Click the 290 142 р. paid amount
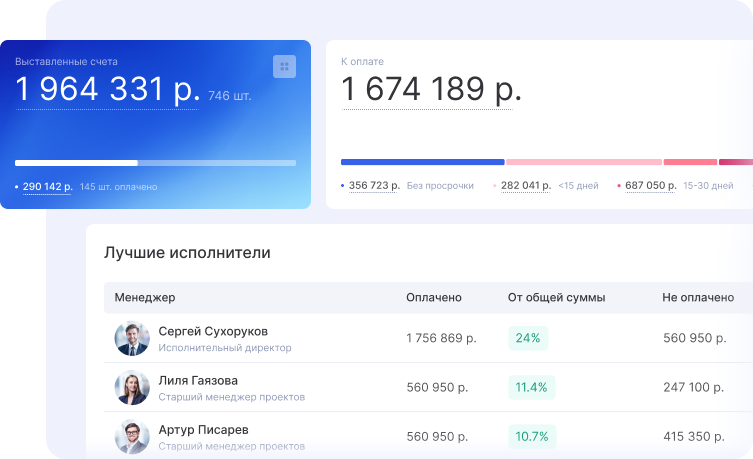The width and height of the screenshot is (753, 459). pos(47,186)
